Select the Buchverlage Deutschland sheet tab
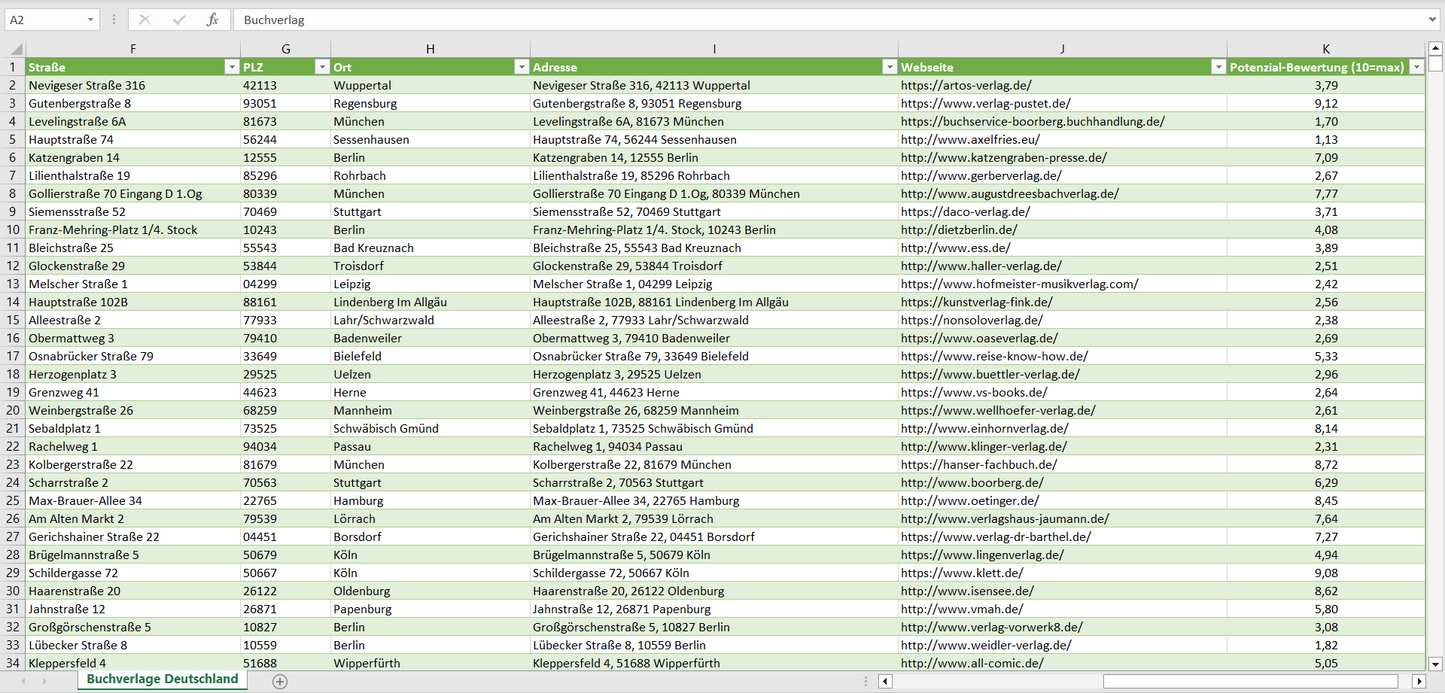Viewport: 1445px width, 693px height. 162,679
